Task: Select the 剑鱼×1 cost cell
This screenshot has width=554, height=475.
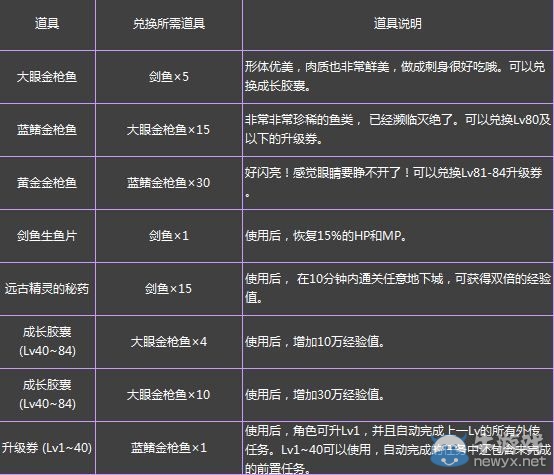Action: 169,236
